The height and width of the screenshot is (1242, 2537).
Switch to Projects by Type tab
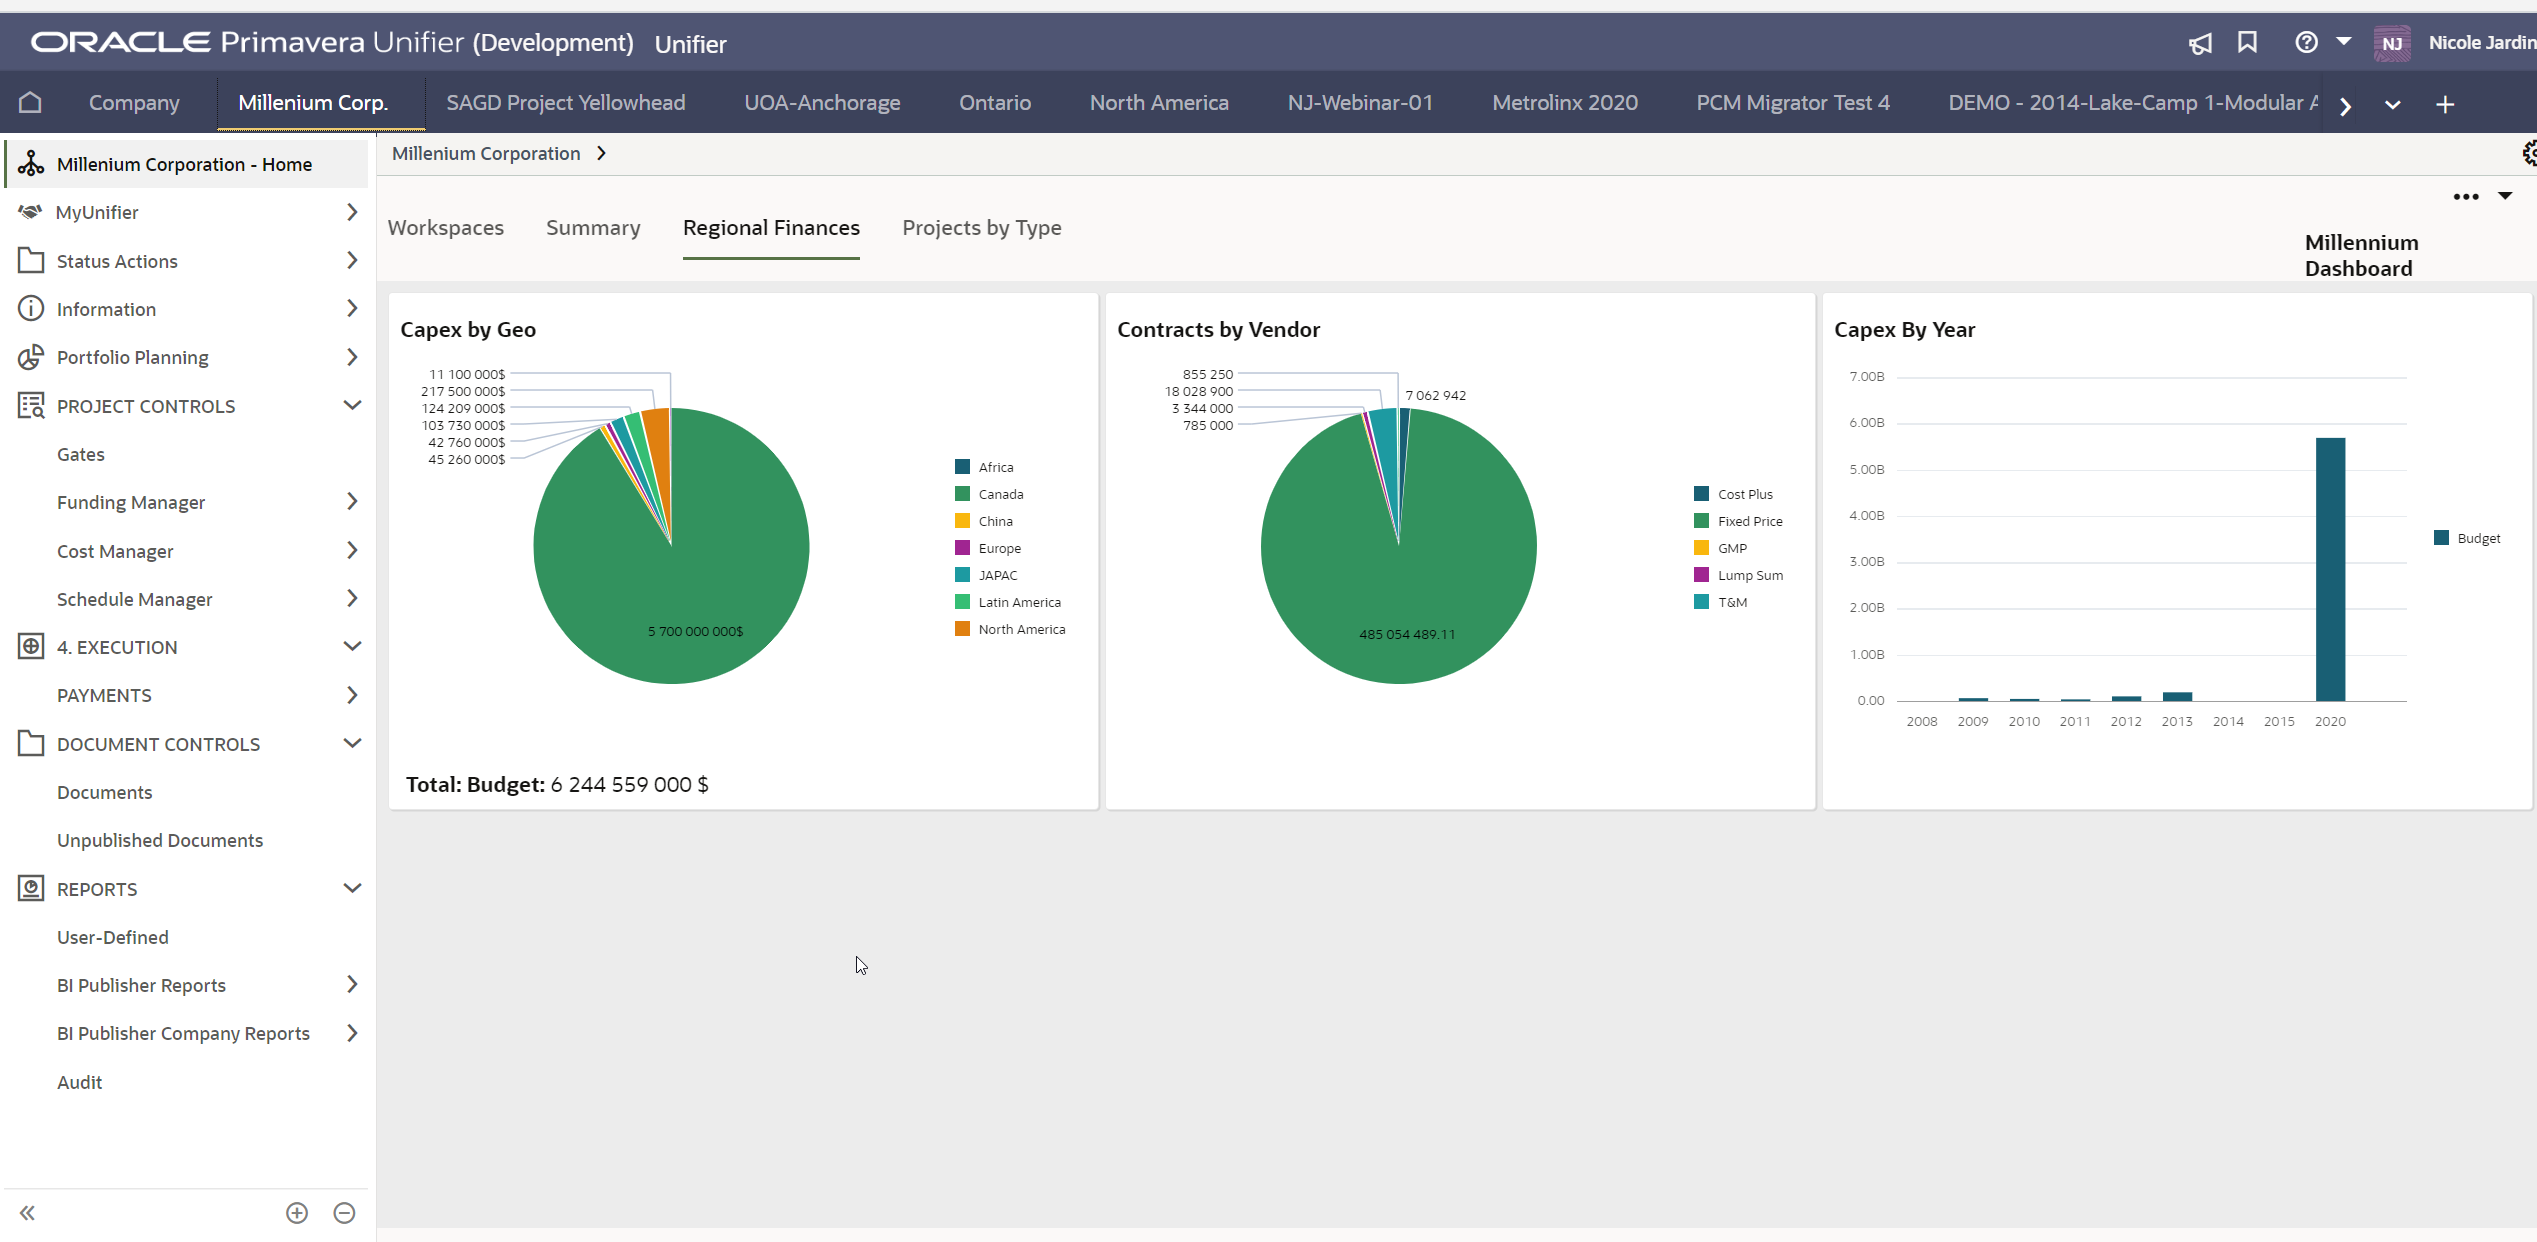pos(981,228)
